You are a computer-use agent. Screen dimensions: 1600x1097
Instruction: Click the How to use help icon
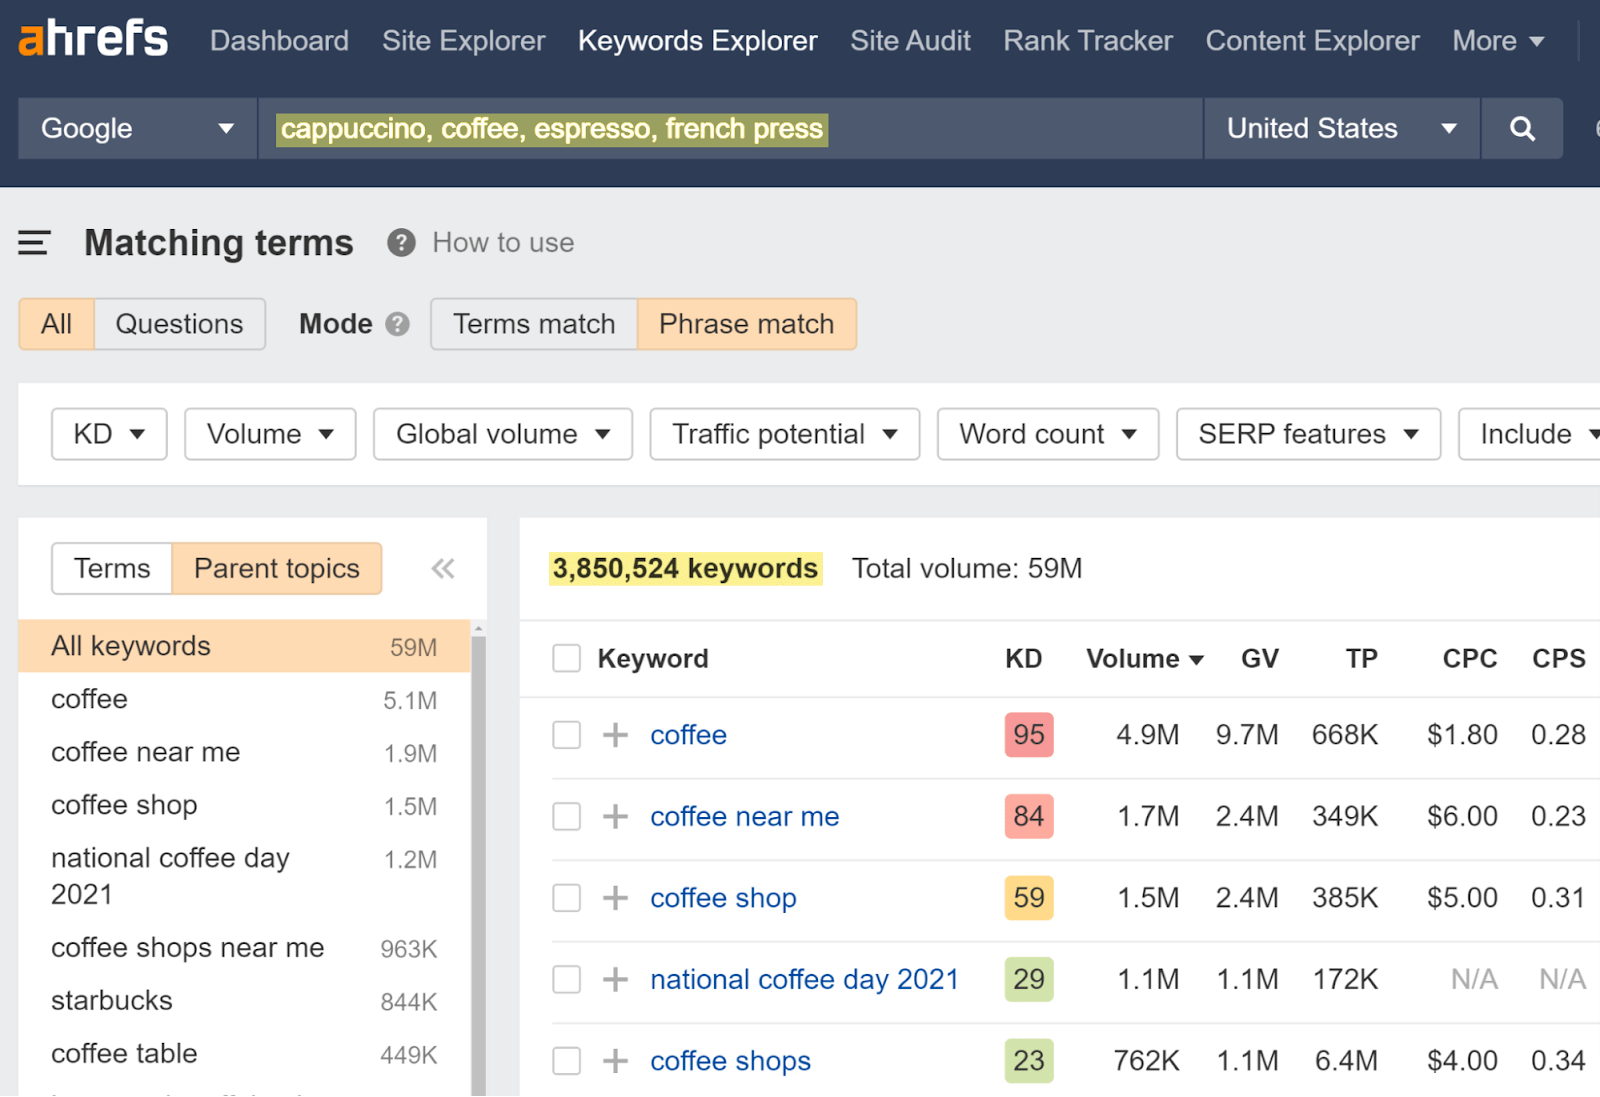pyautogui.click(x=401, y=243)
